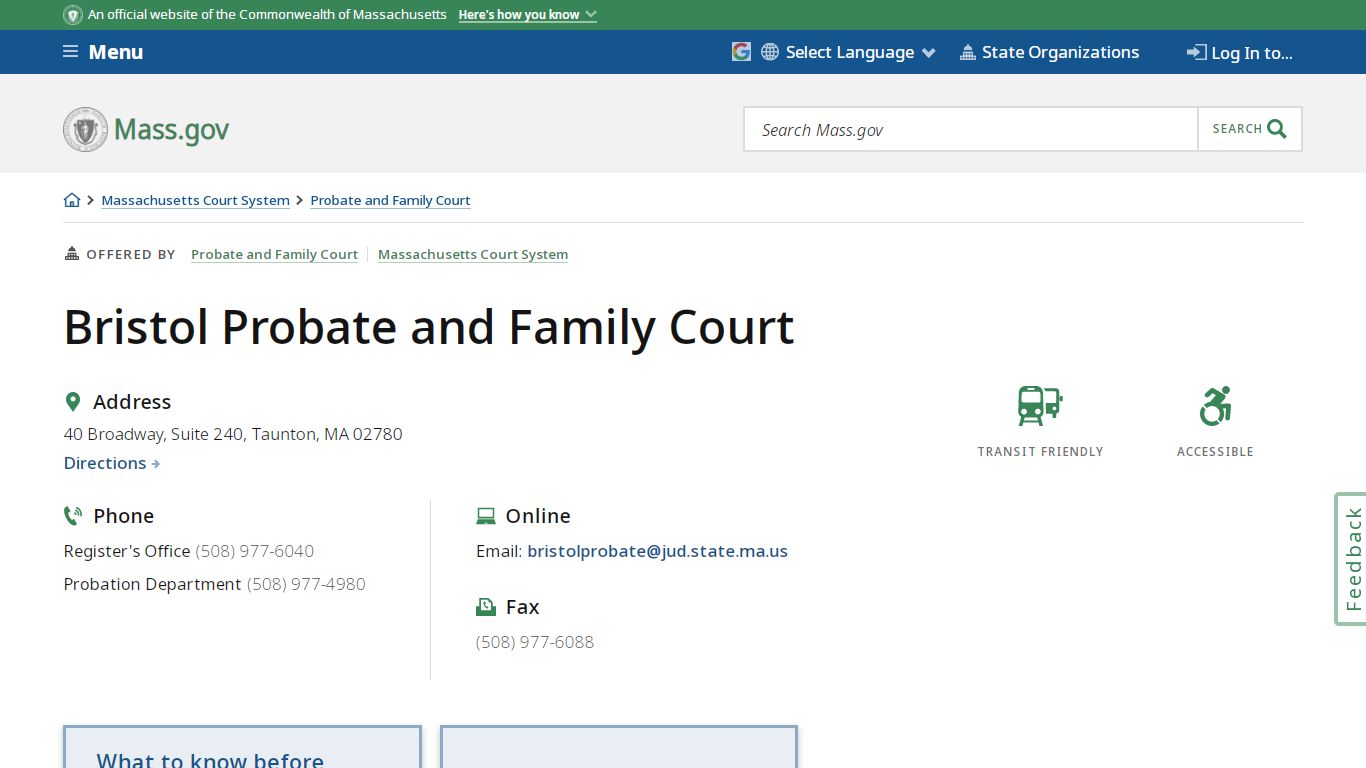Open Massachusetts Court System offered-by link
Screen dimensions: 1366x768
tap(473, 254)
